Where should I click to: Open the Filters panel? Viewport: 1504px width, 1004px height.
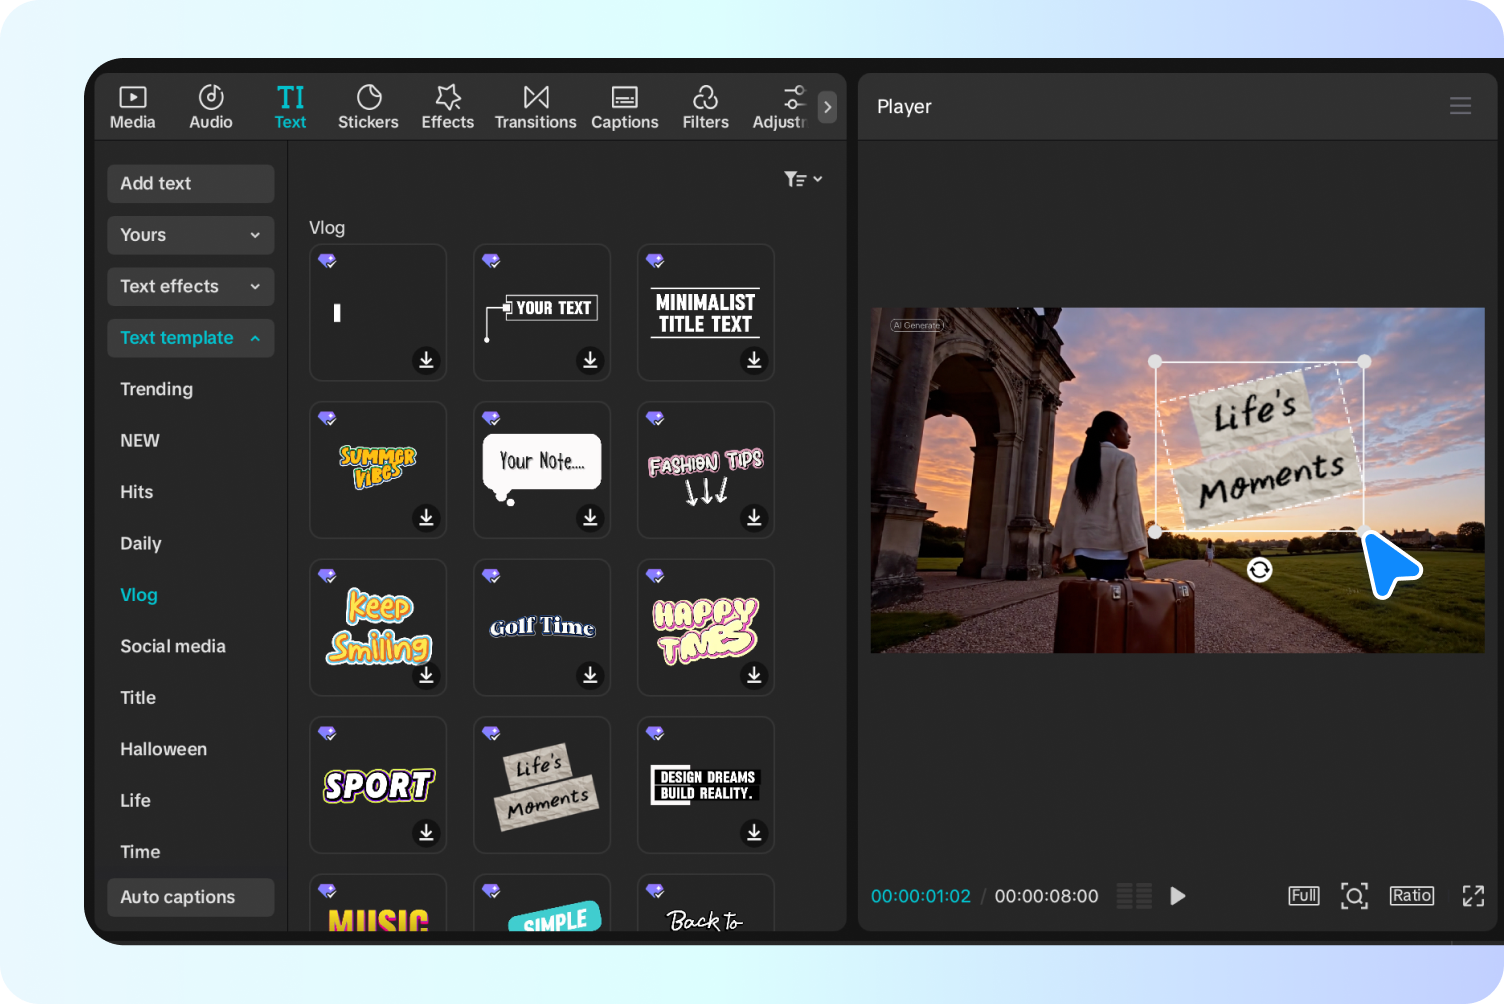click(x=705, y=106)
